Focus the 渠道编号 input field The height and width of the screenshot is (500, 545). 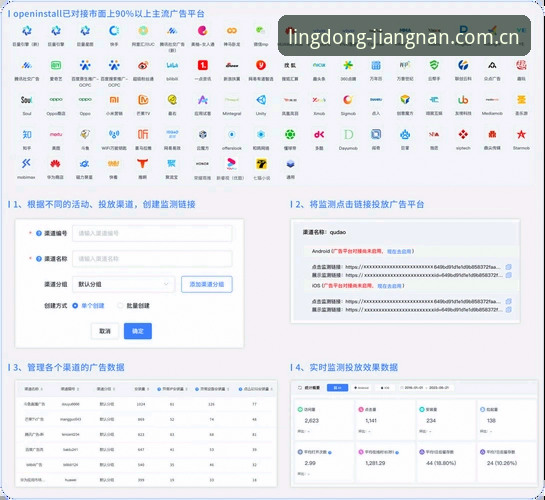[152, 233]
